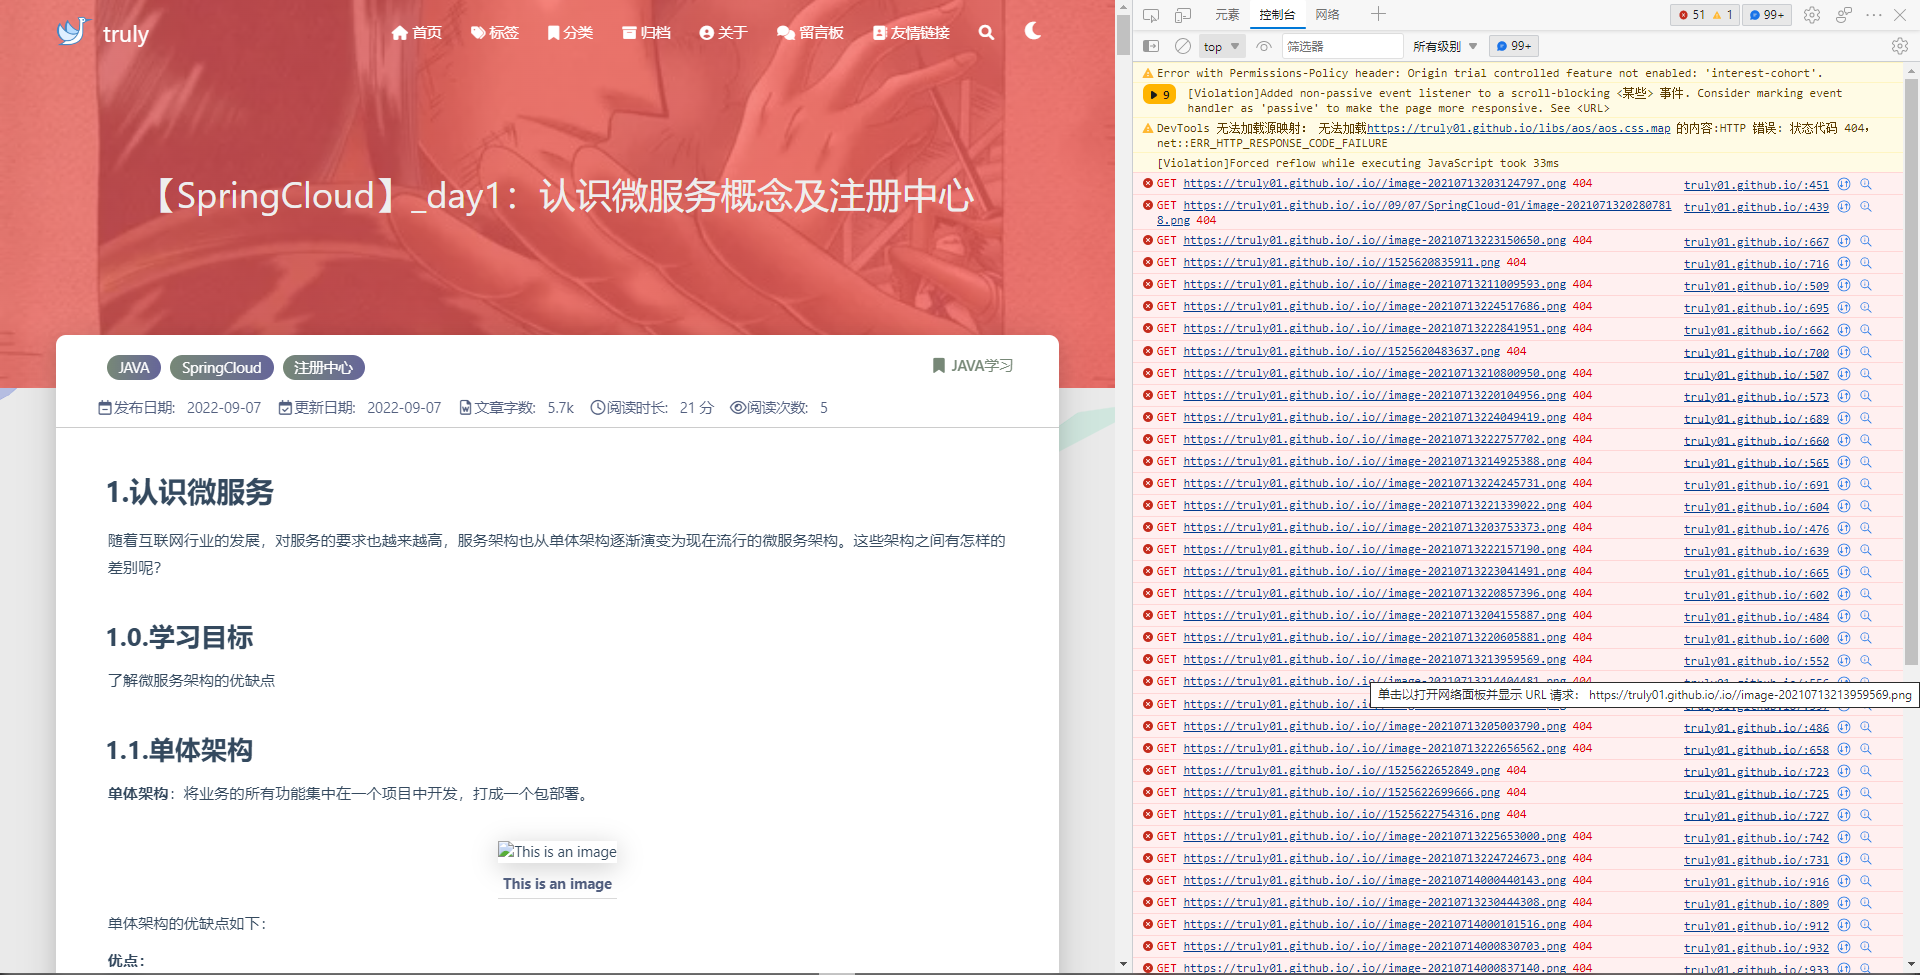Switch to the 元素 tab
This screenshot has width=1920, height=975.
pyautogui.click(x=1227, y=14)
